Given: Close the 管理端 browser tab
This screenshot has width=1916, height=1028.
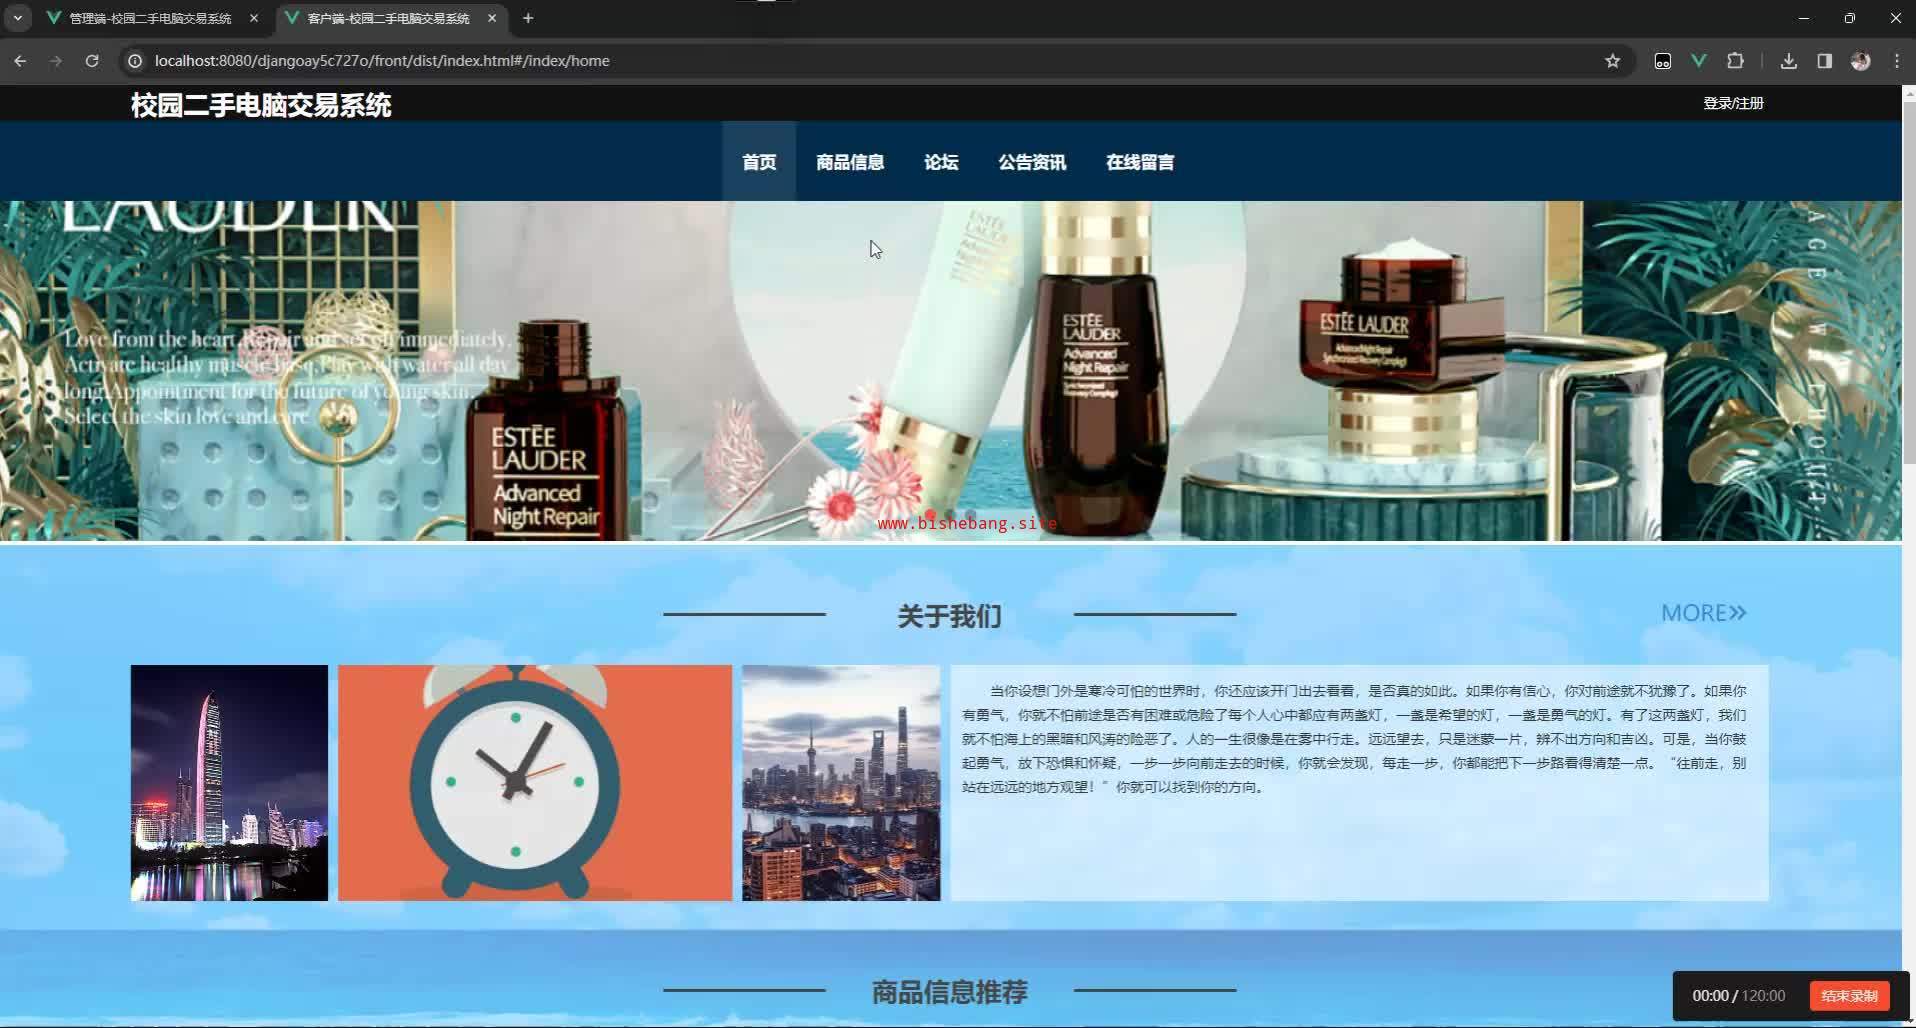Looking at the screenshot, I should tap(254, 18).
